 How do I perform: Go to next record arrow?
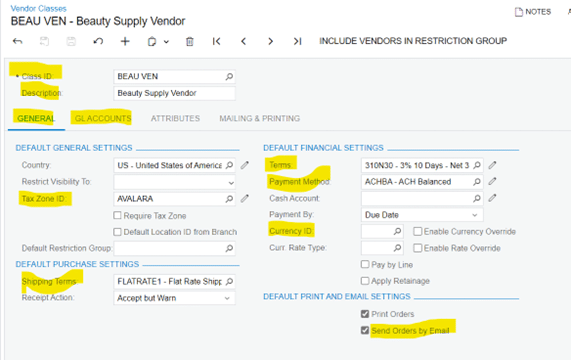270,41
